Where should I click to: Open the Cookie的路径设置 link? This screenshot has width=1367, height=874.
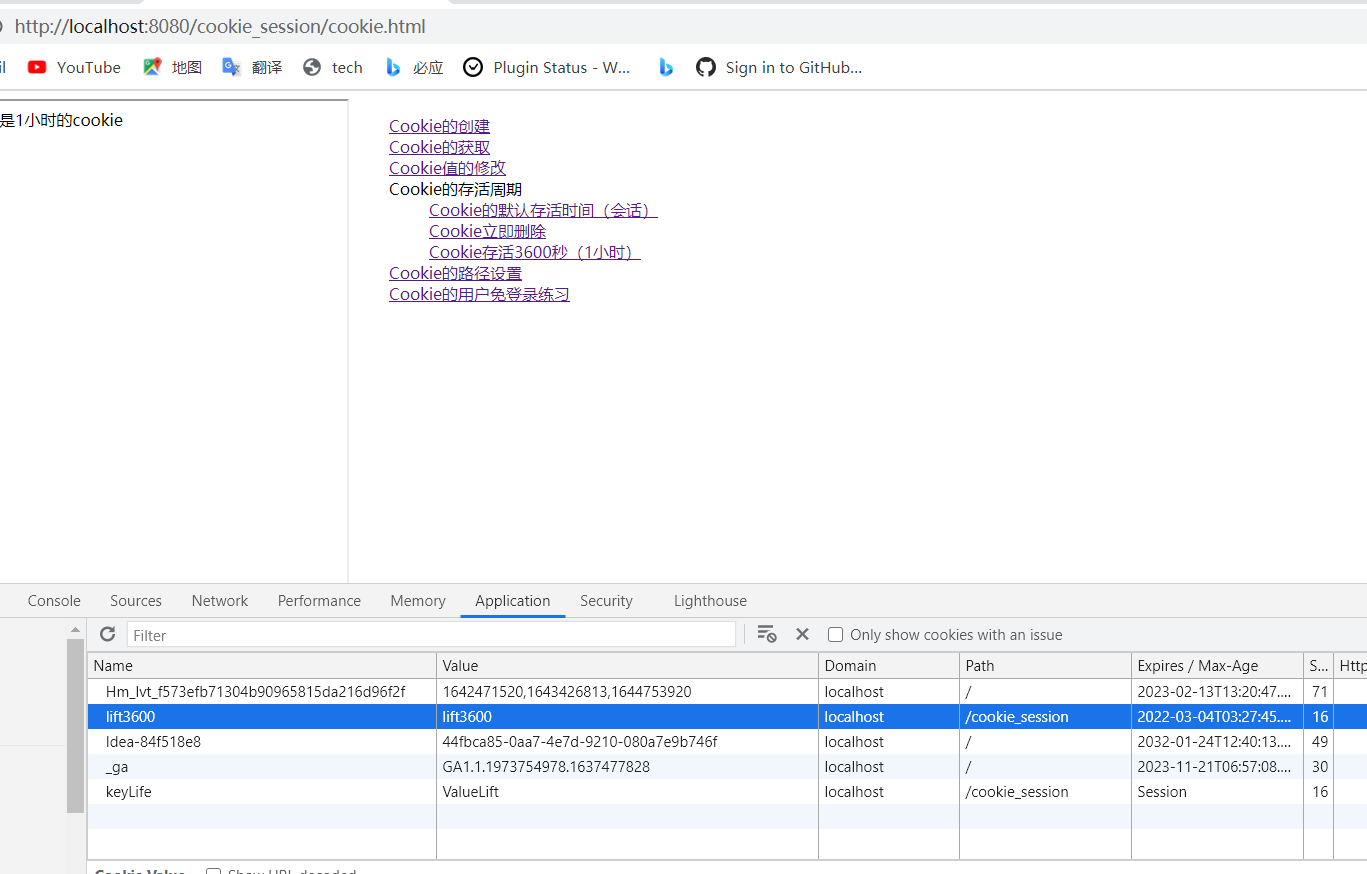pyautogui.click(x=455, y=273)
